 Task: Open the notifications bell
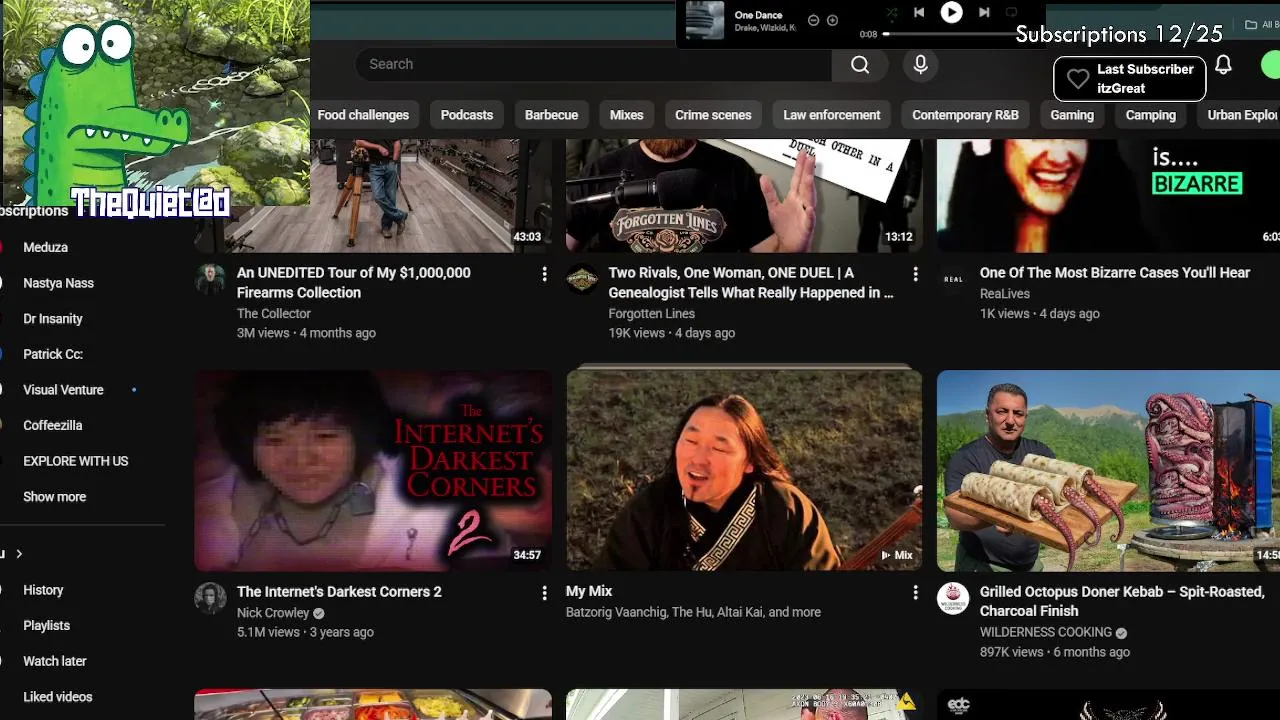tap(1223, 65)
